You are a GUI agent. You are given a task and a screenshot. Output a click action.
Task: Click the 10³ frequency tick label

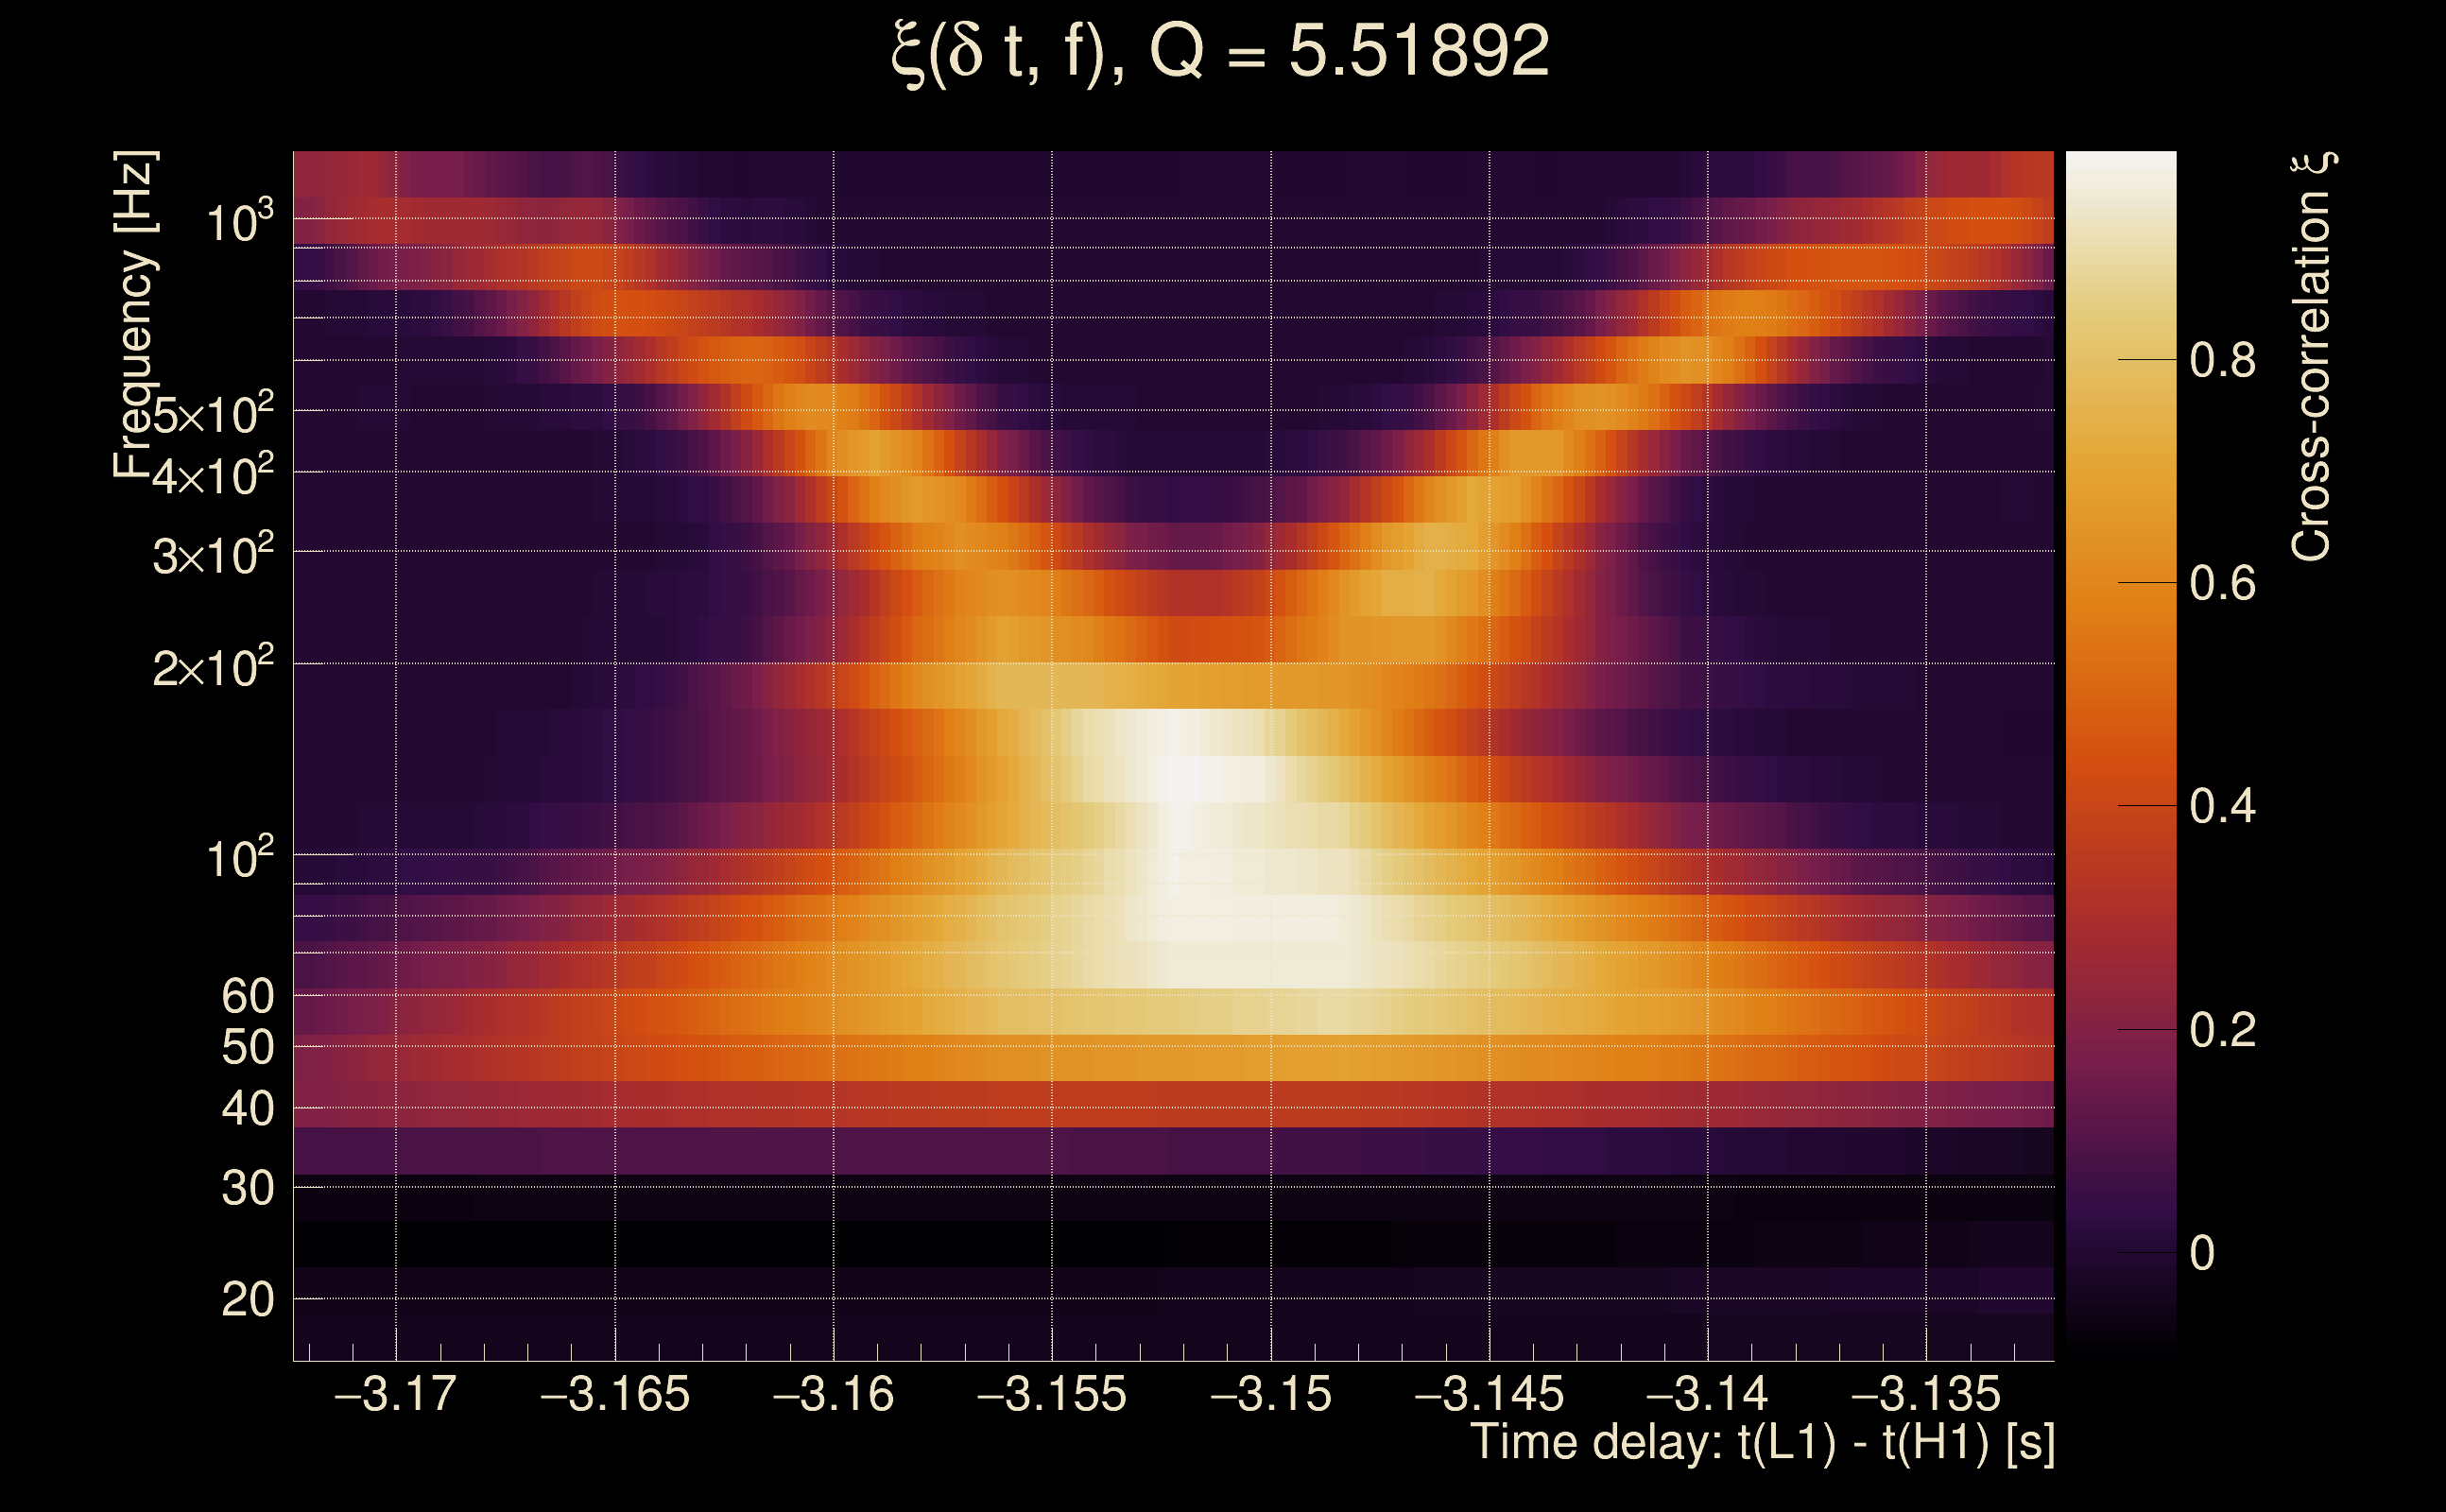point(239,222)
